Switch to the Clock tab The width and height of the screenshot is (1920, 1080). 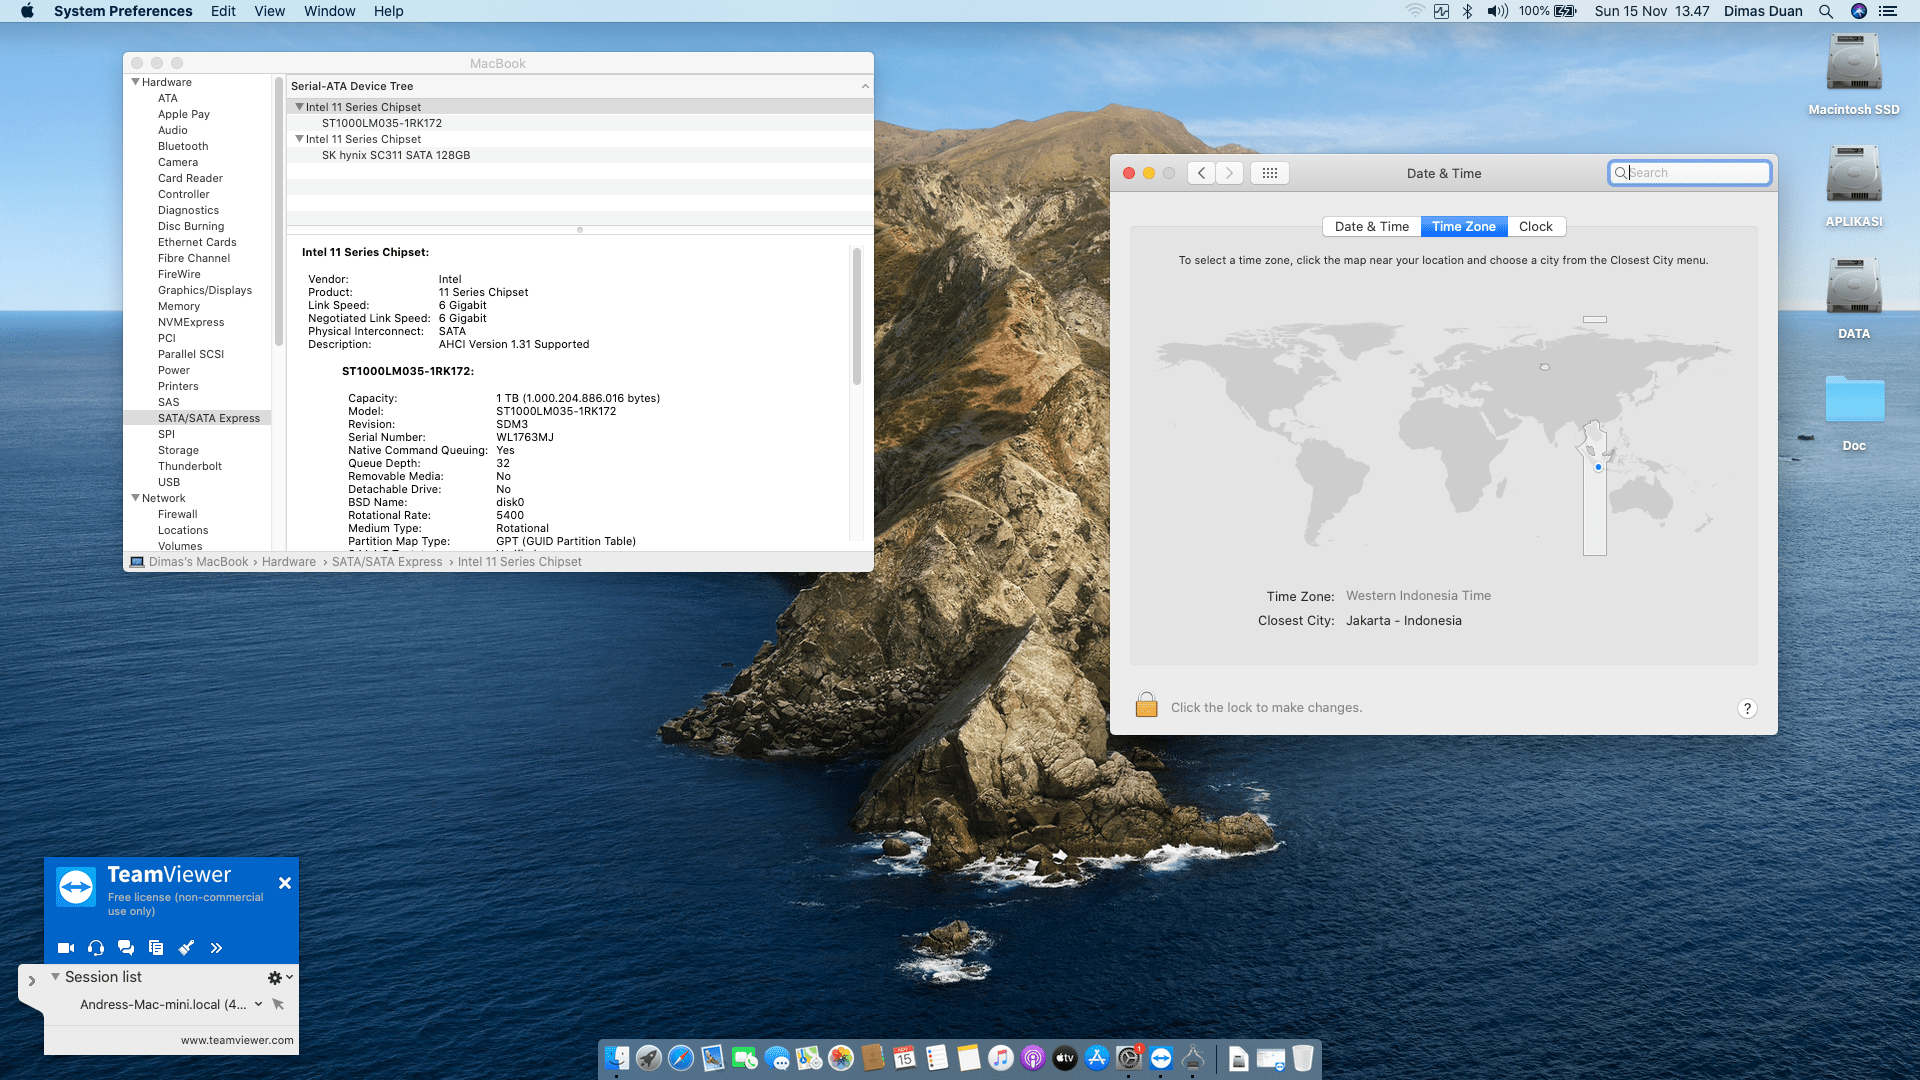[x=1536, y=227]
